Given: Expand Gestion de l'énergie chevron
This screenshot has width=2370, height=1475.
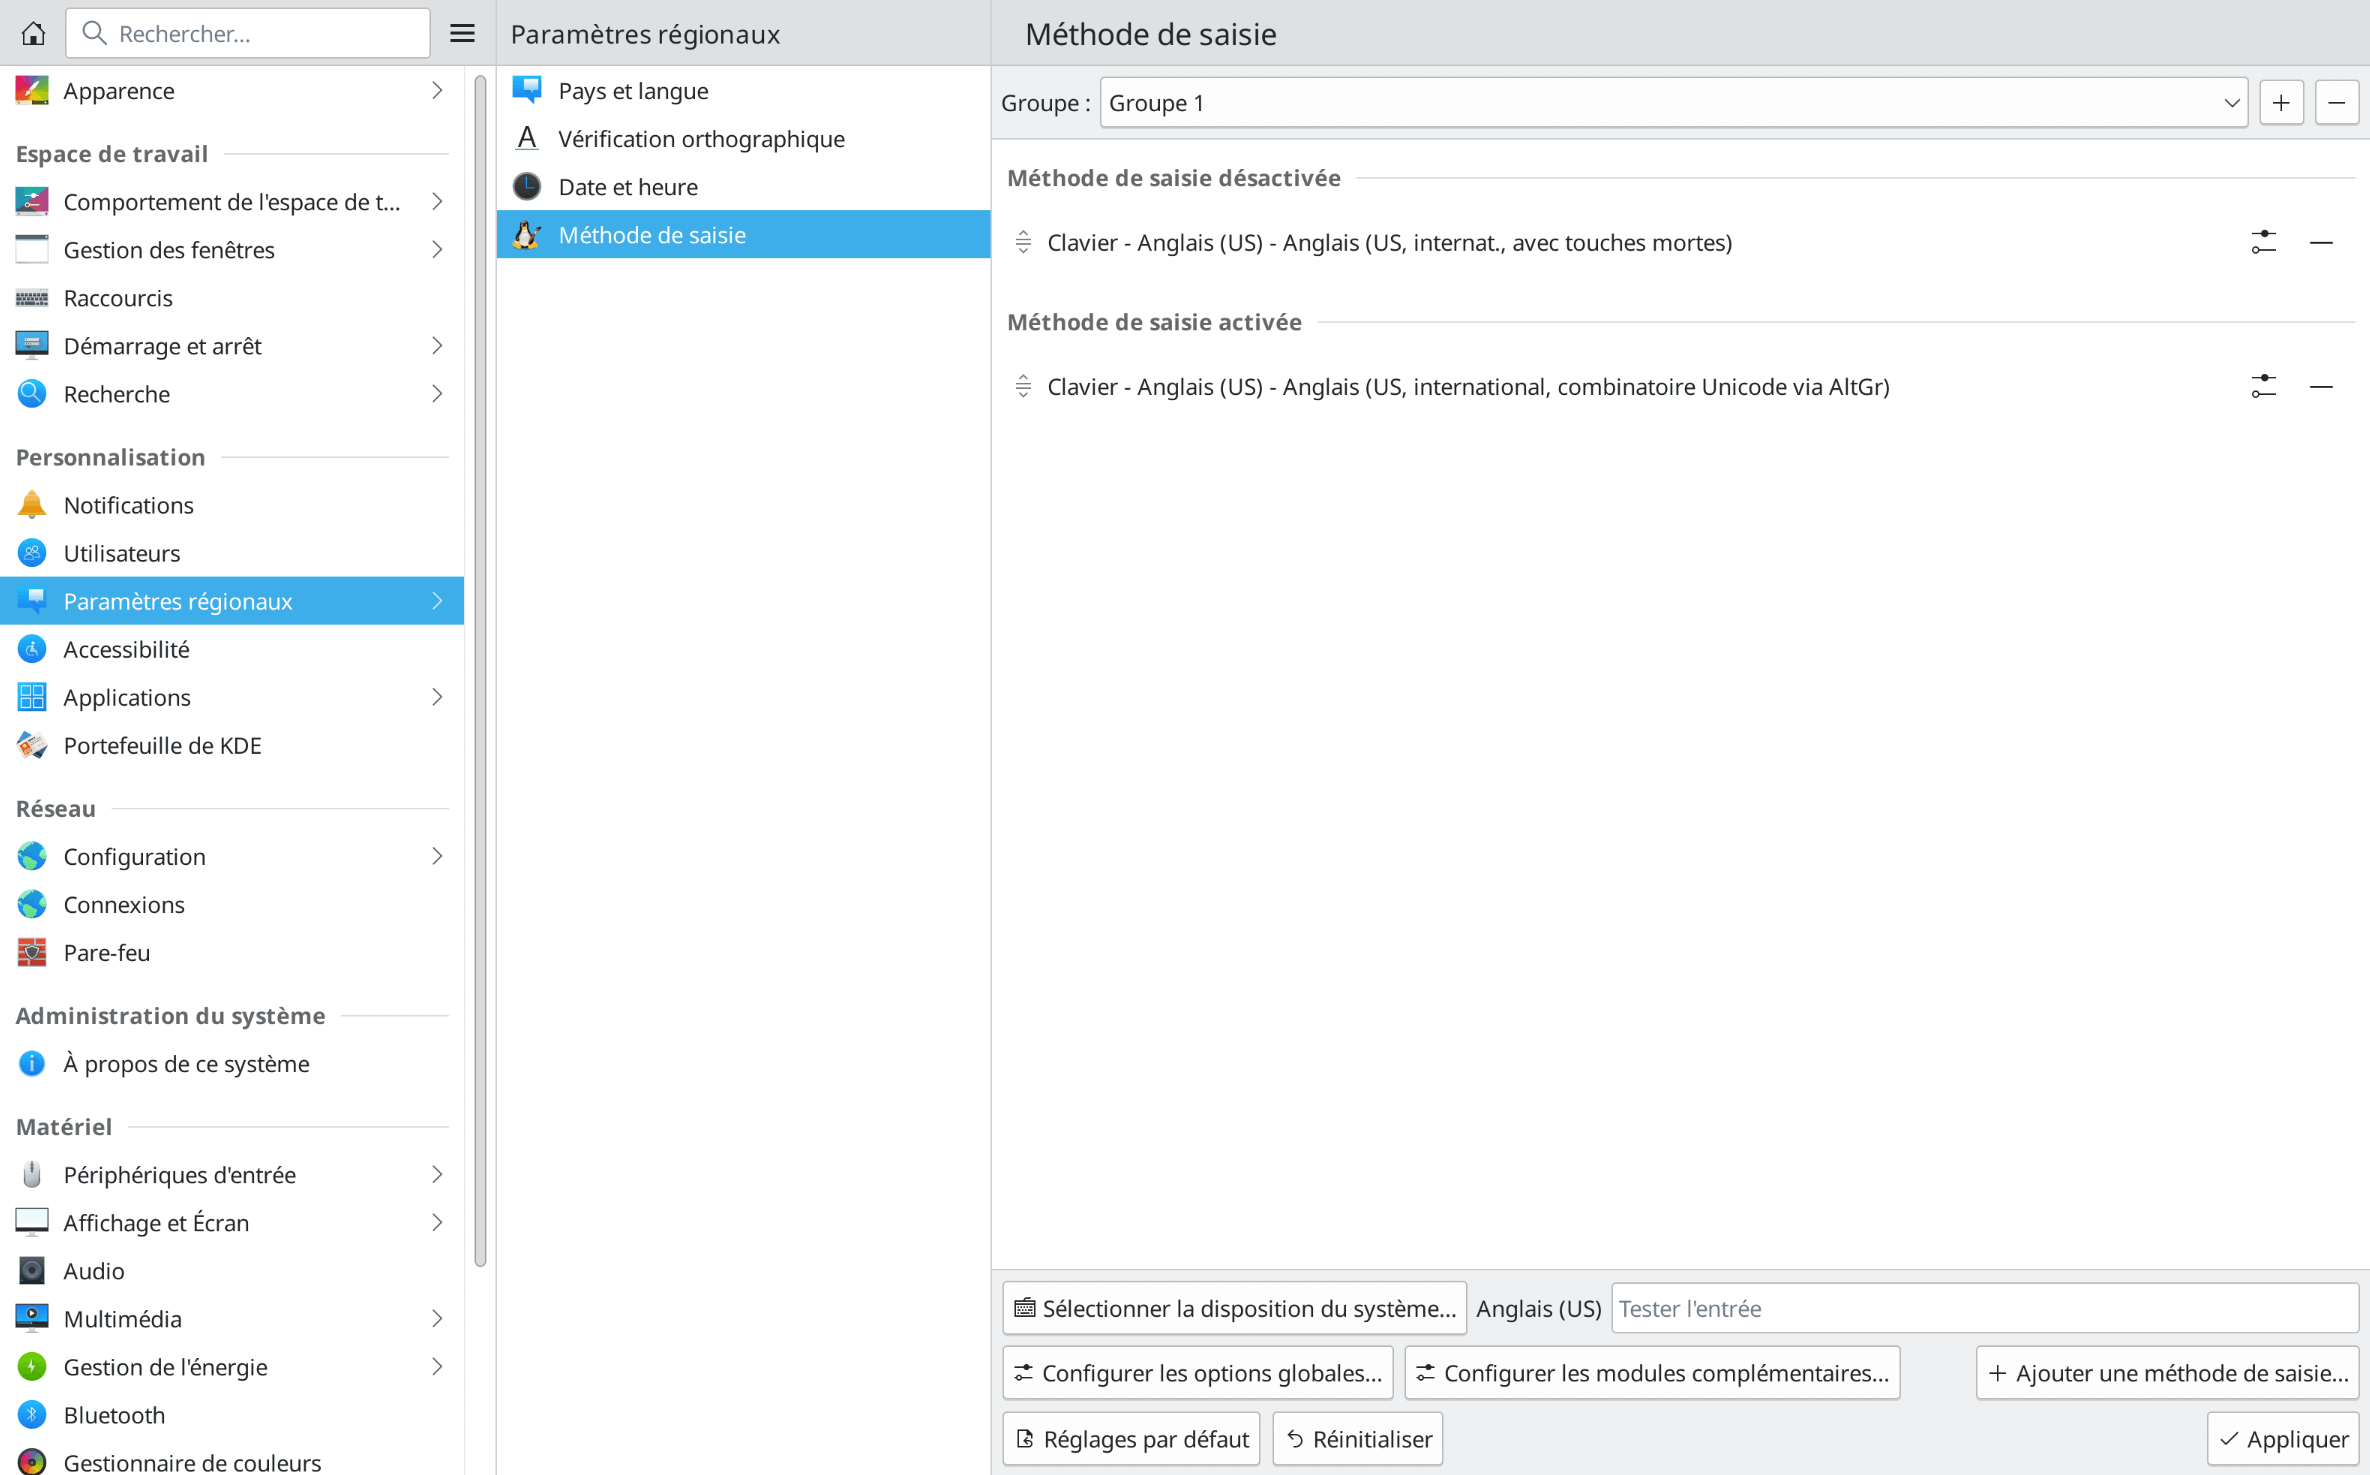Looking at the screenshot, I should (x=437, y=1366).
